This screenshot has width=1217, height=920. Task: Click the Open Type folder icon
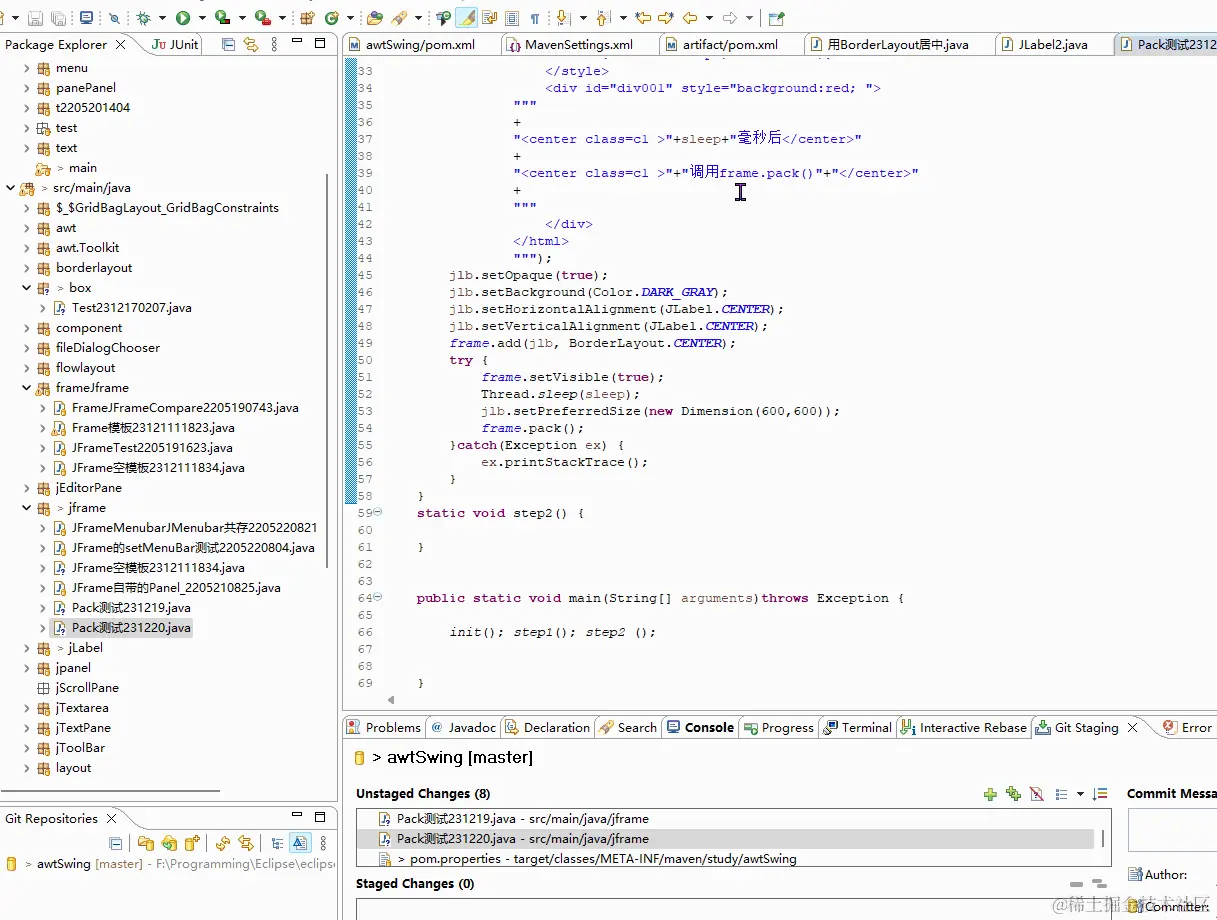pos(375,18)
